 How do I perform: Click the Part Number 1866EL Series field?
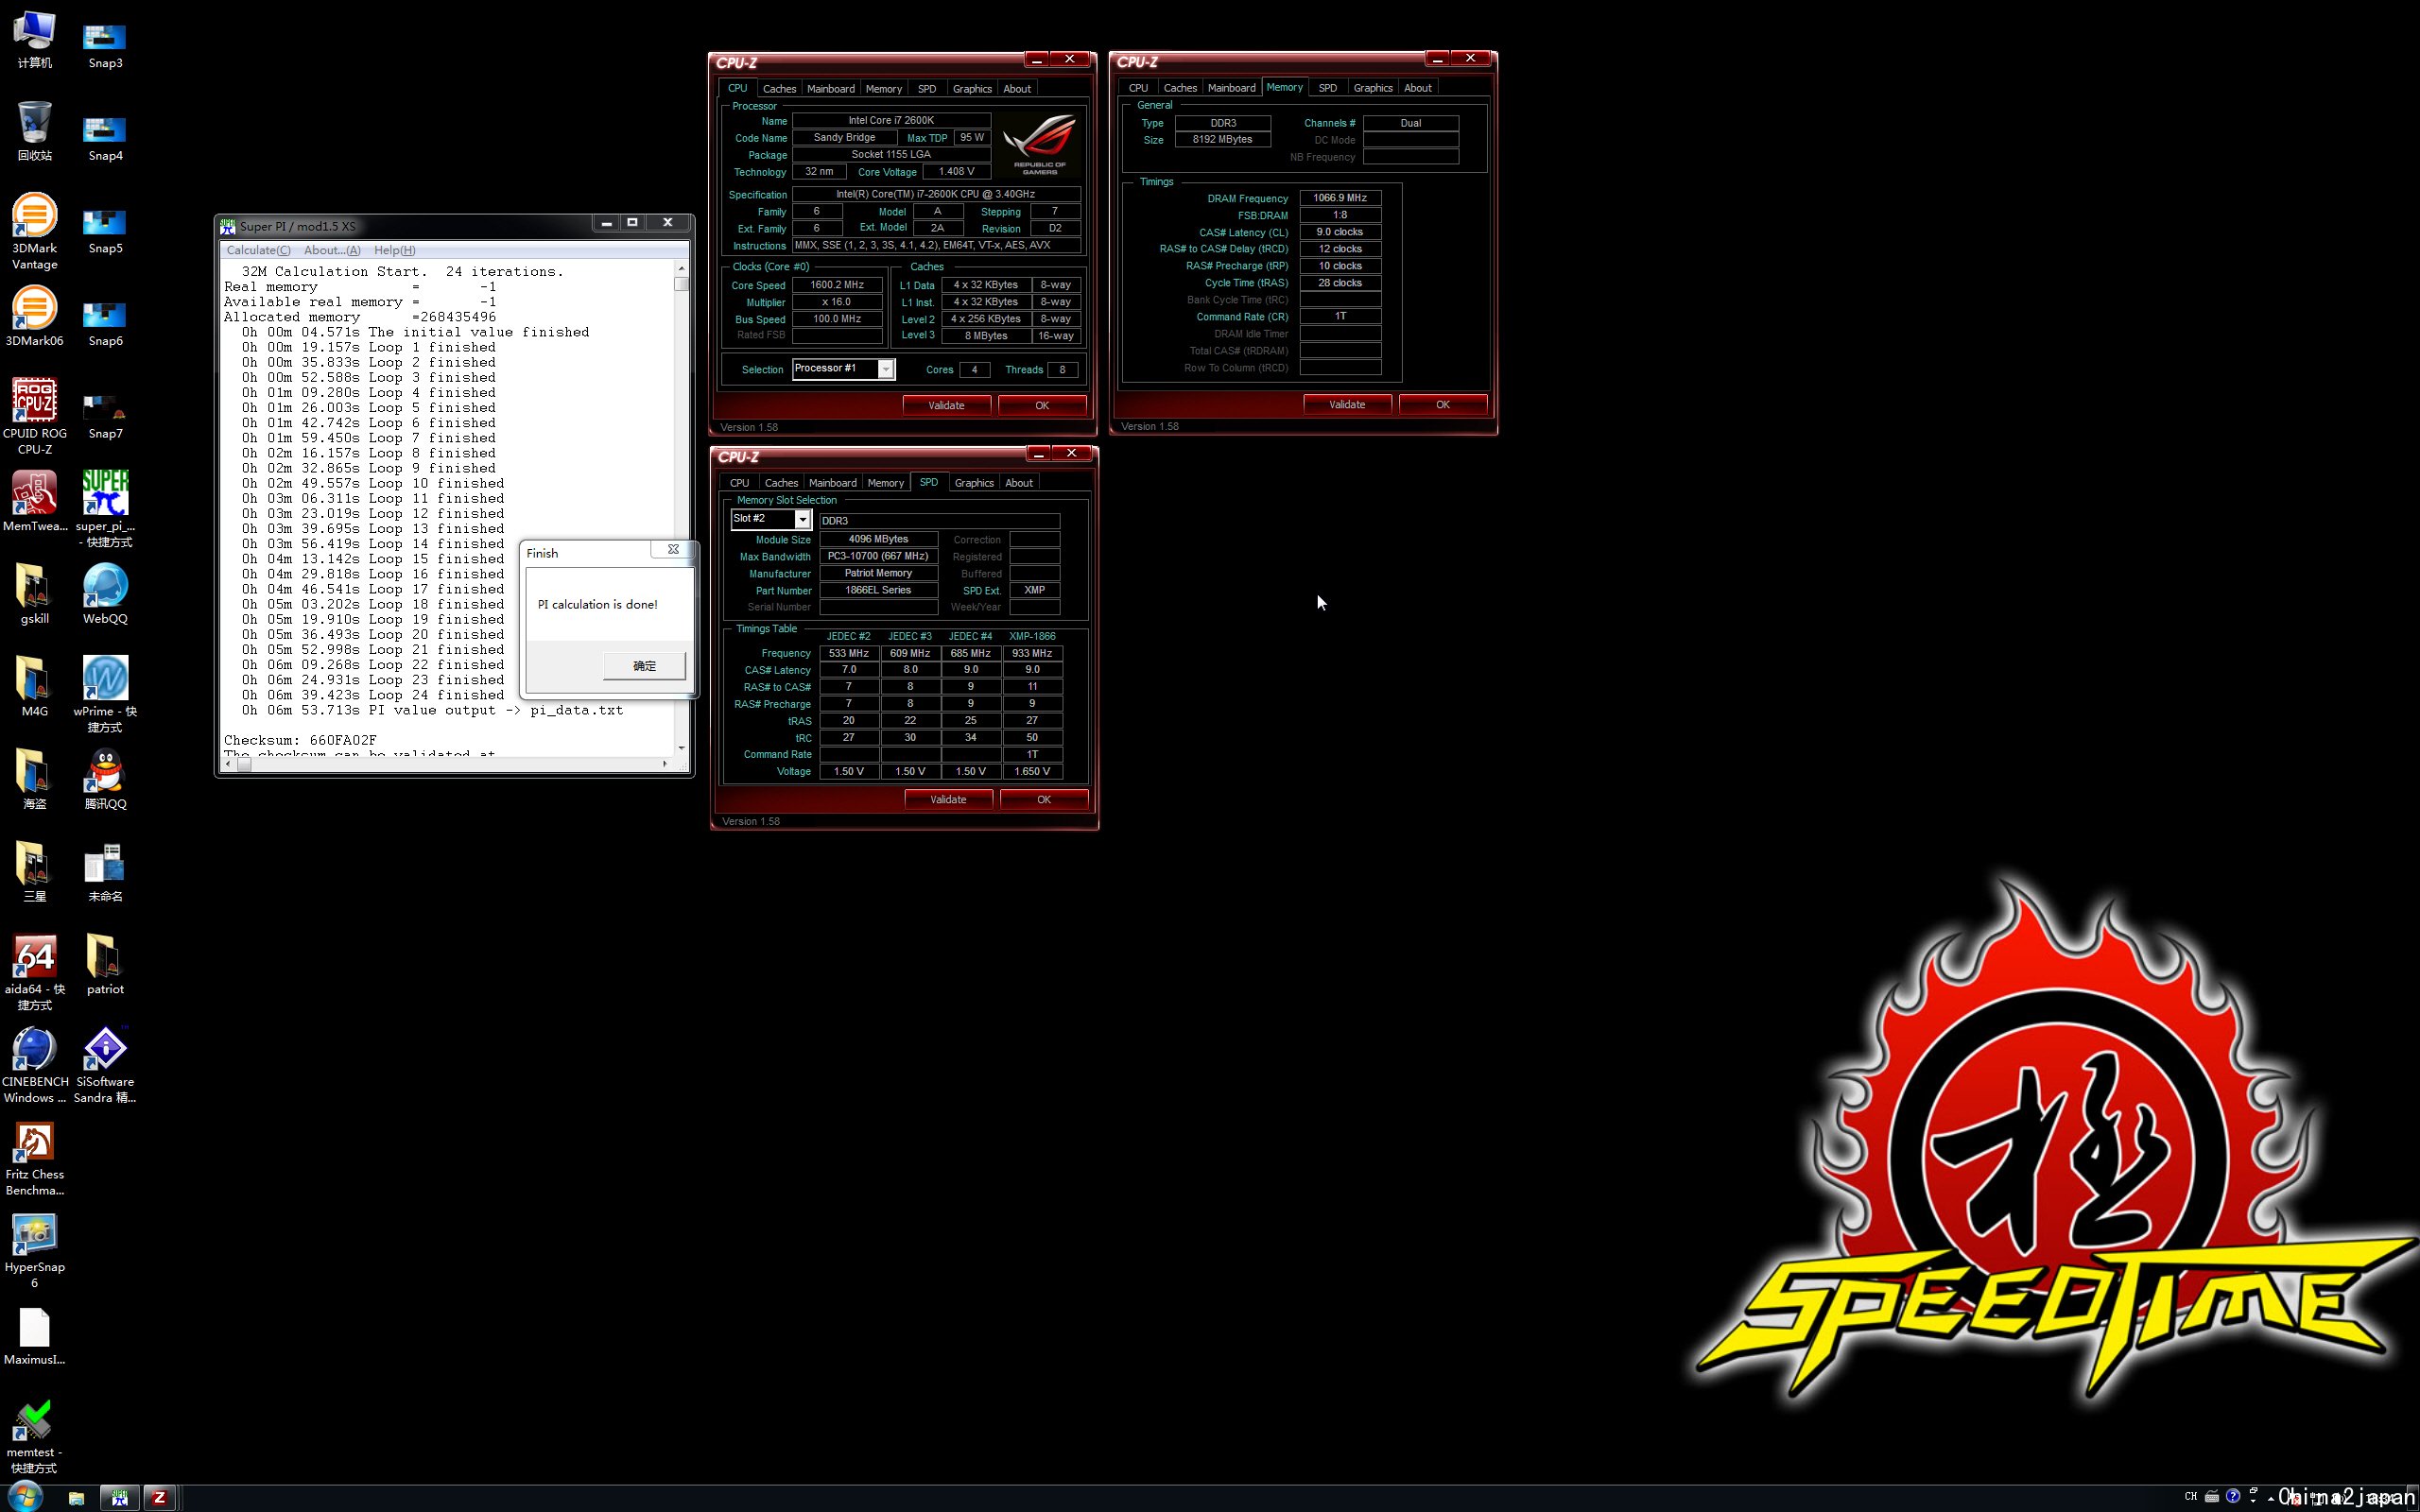click(878, 590)
